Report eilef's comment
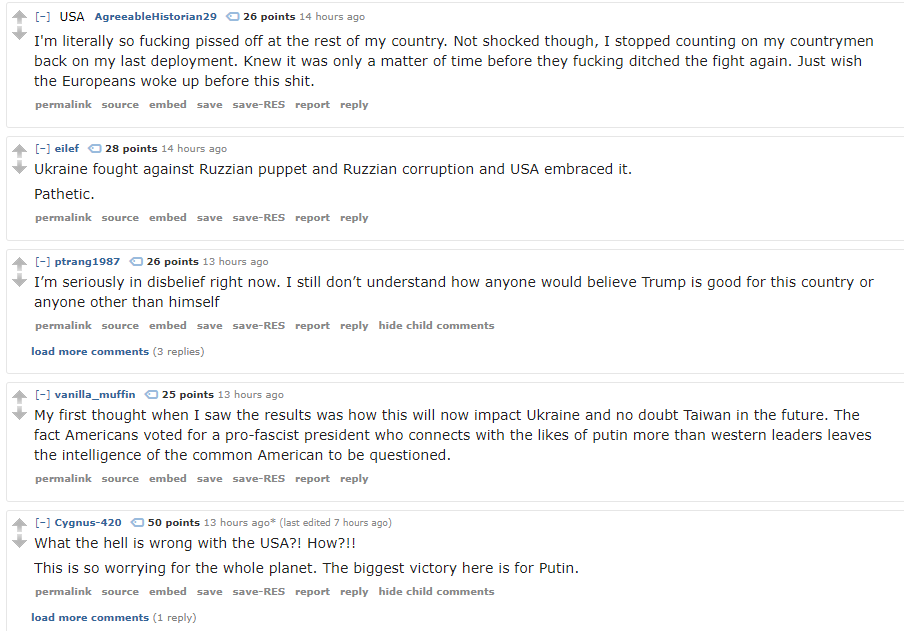Image resolution: width=904 pixels, height=631 pixels. pos(312,218)
